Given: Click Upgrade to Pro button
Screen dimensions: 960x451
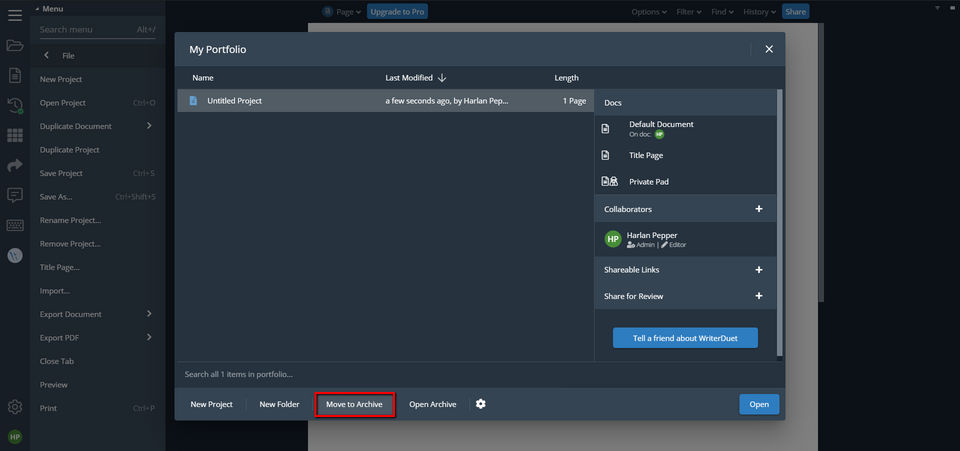Looking at the screenshot, I should (x=397, y=12).
